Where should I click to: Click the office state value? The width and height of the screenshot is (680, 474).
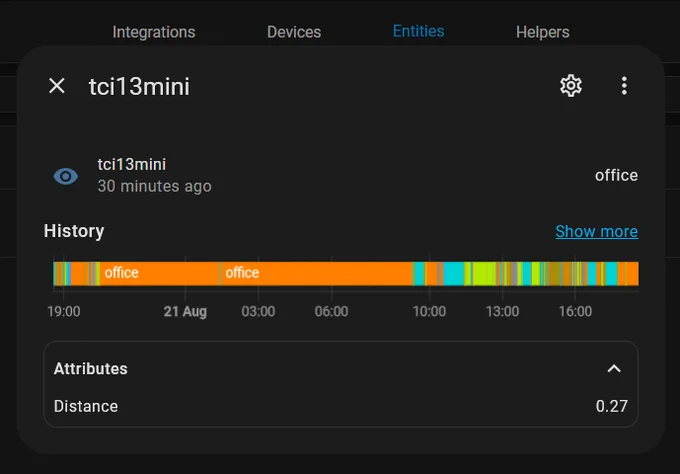(616, 176)
